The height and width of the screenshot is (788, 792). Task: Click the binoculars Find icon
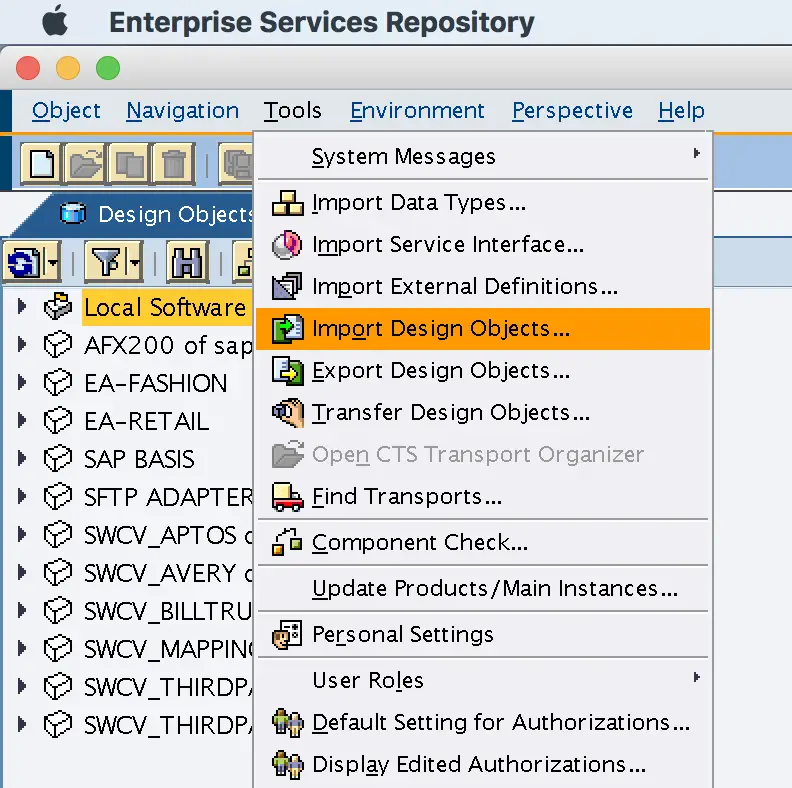click(187, 262)
